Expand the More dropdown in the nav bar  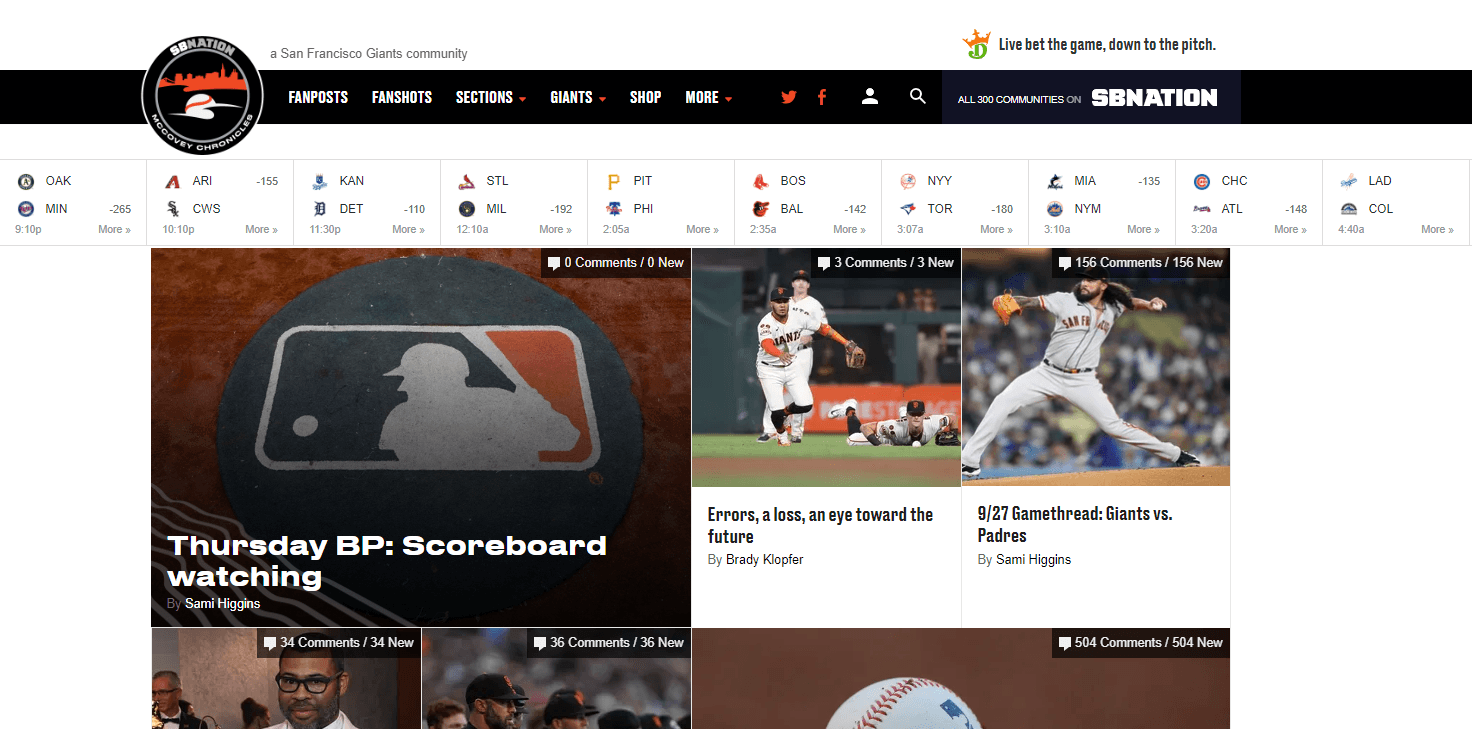709,97
